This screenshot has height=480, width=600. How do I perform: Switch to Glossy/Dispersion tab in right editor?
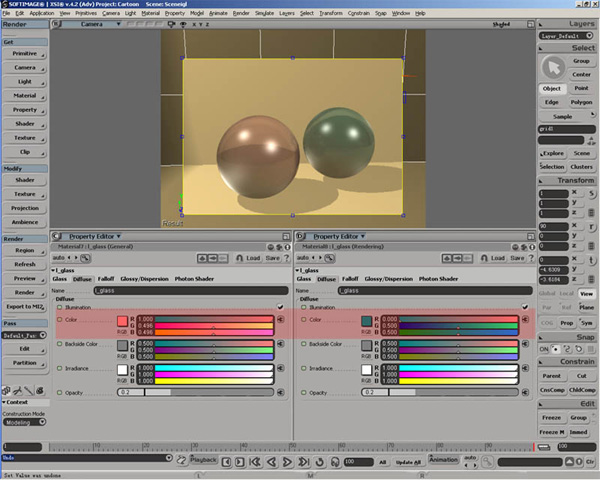(x=388, y=279)
